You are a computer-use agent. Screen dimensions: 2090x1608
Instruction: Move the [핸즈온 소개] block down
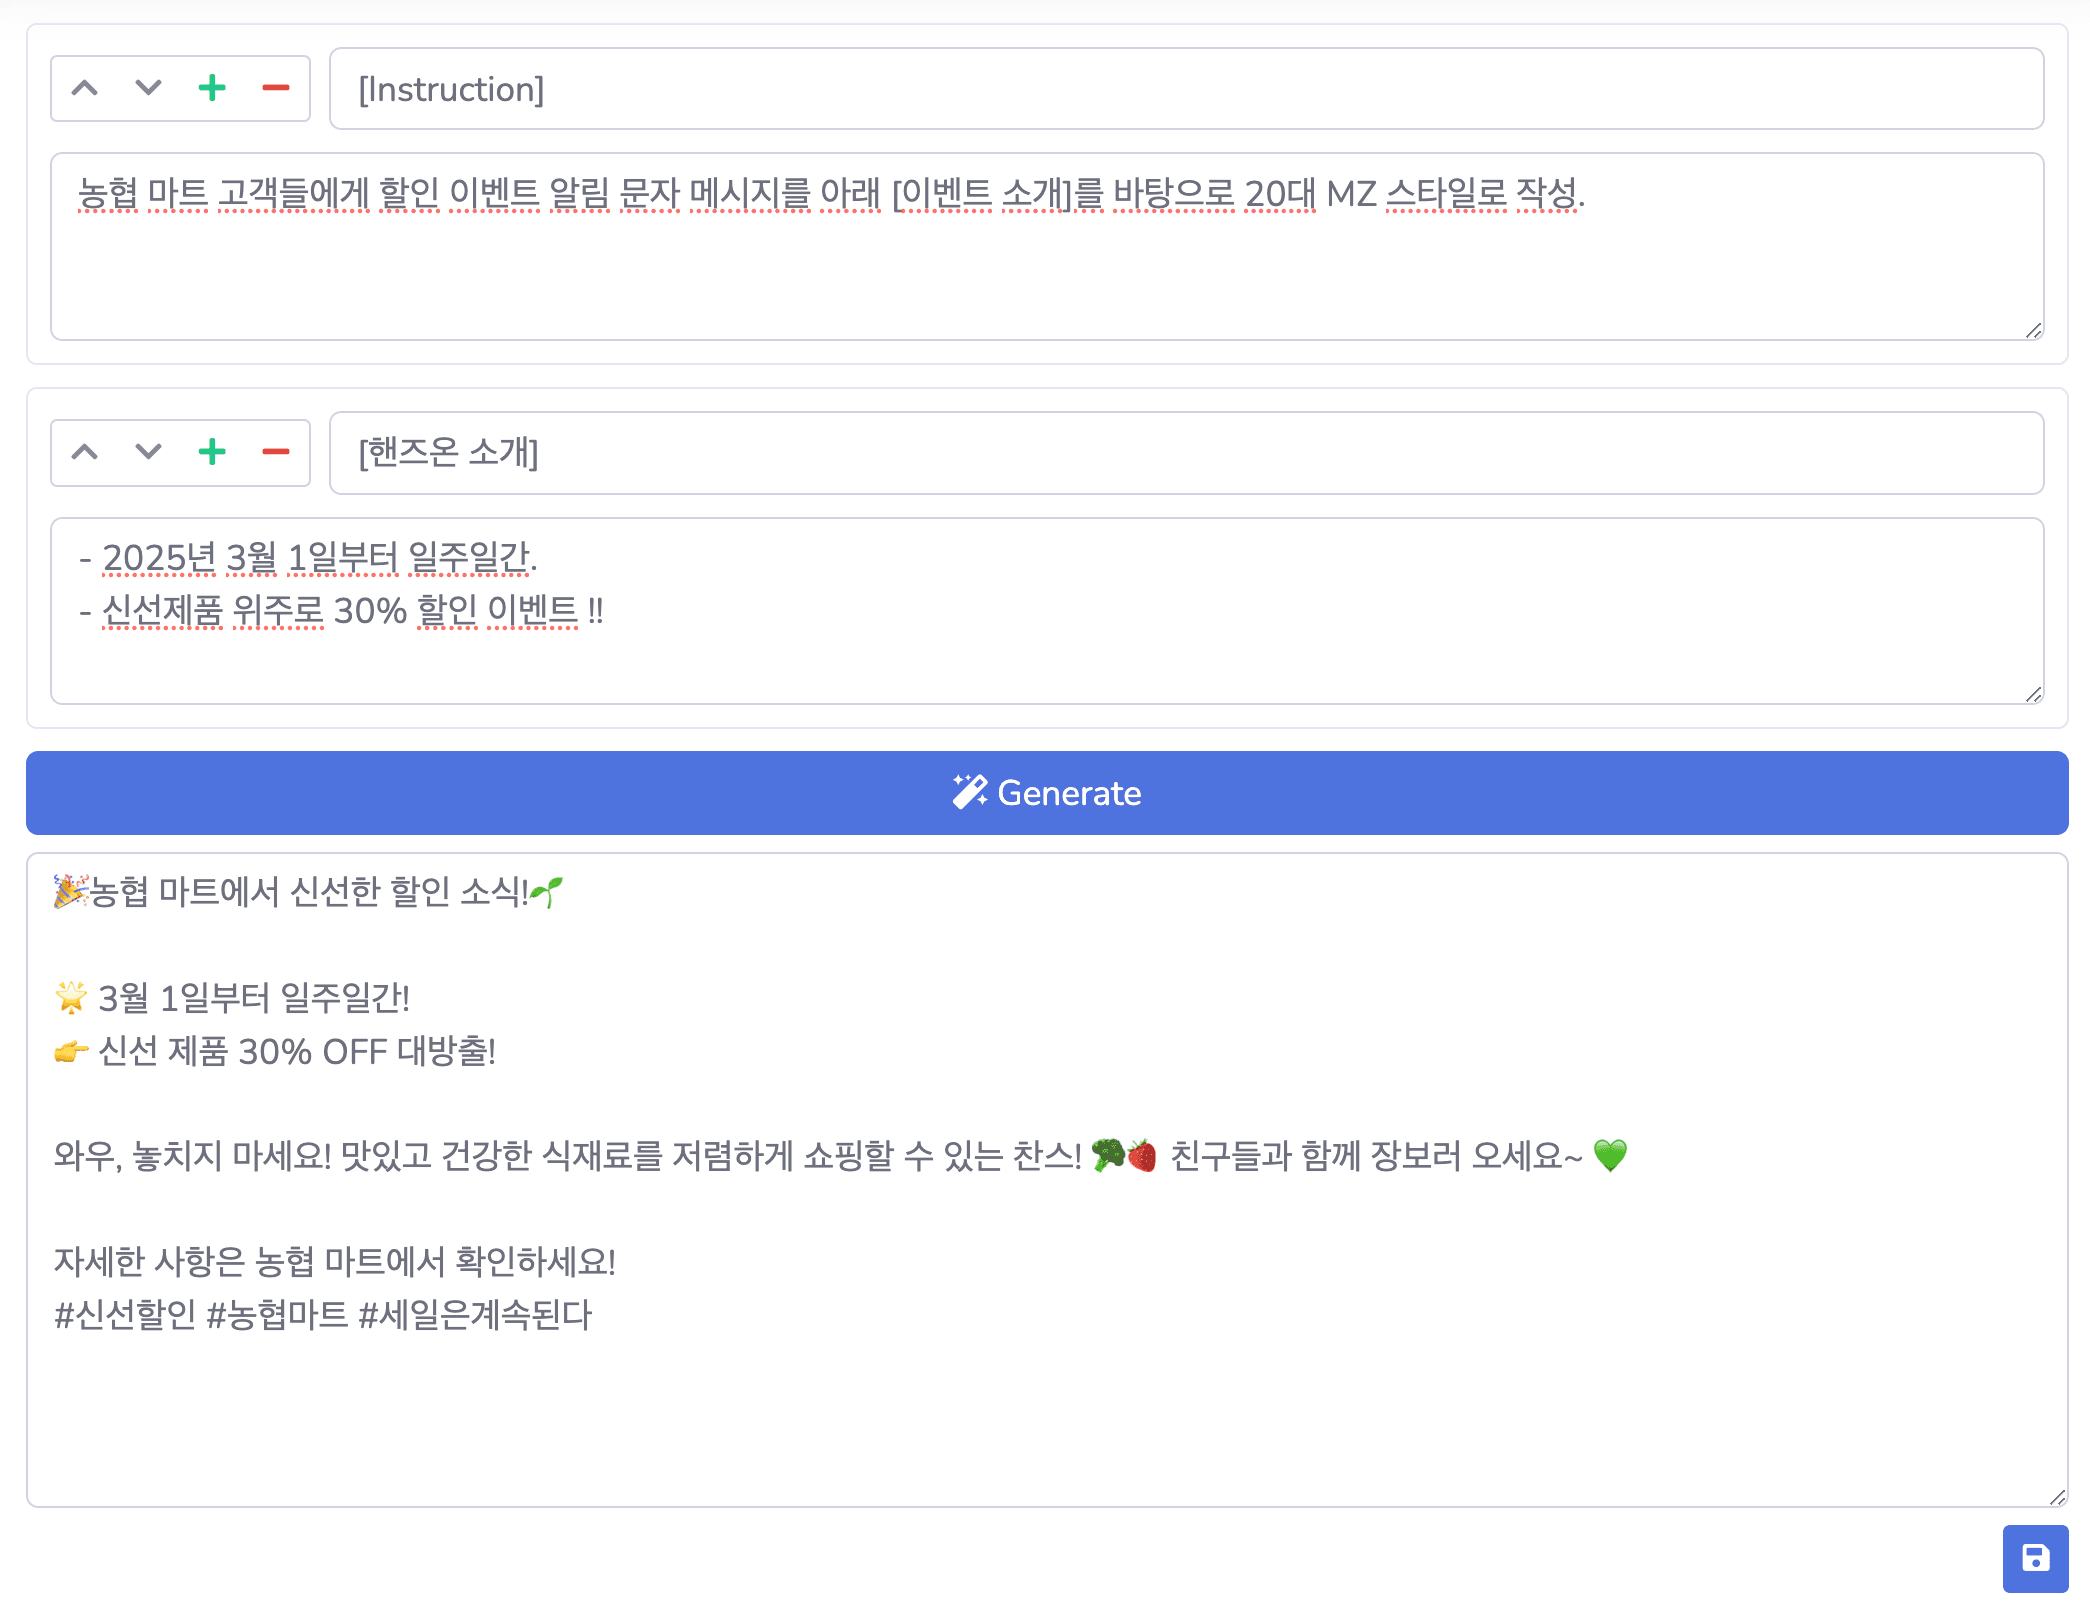pos(148,452)
